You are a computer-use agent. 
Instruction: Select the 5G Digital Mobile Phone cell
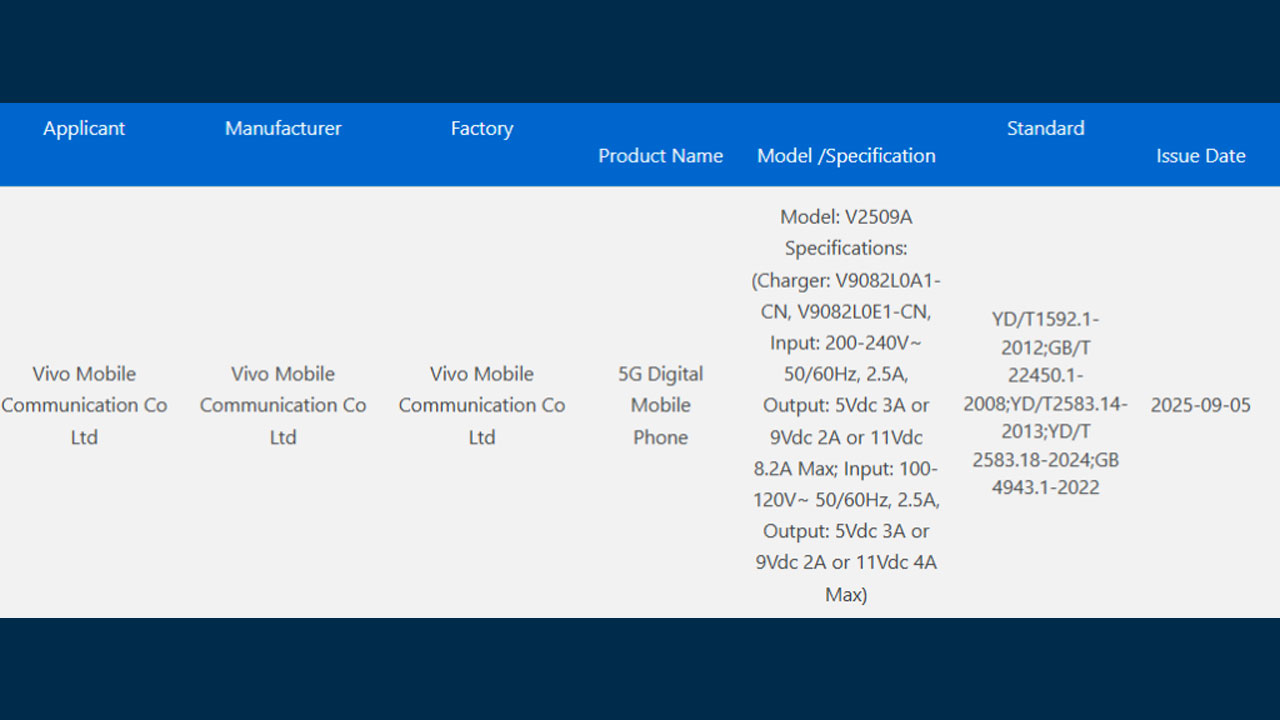coord(660,405)
